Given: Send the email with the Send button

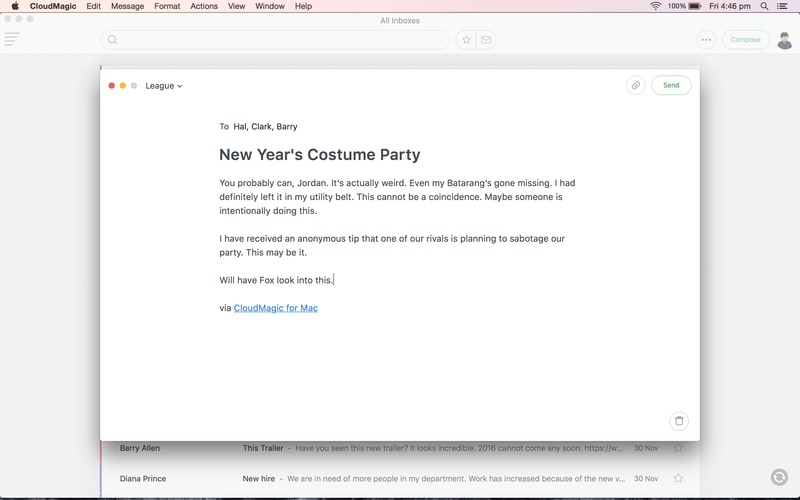Looking at the screenshot, I should (671, 85).
